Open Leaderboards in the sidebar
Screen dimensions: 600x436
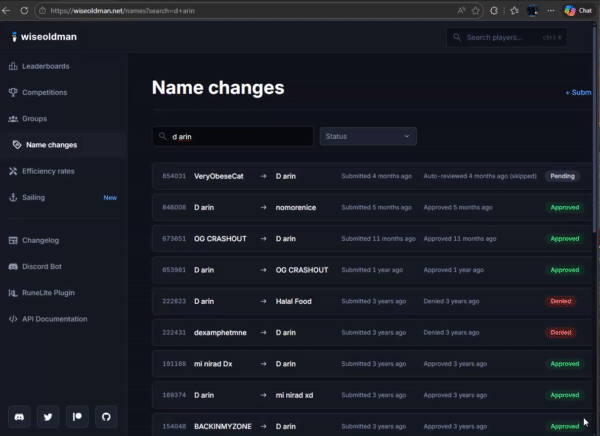coord(45,66)
